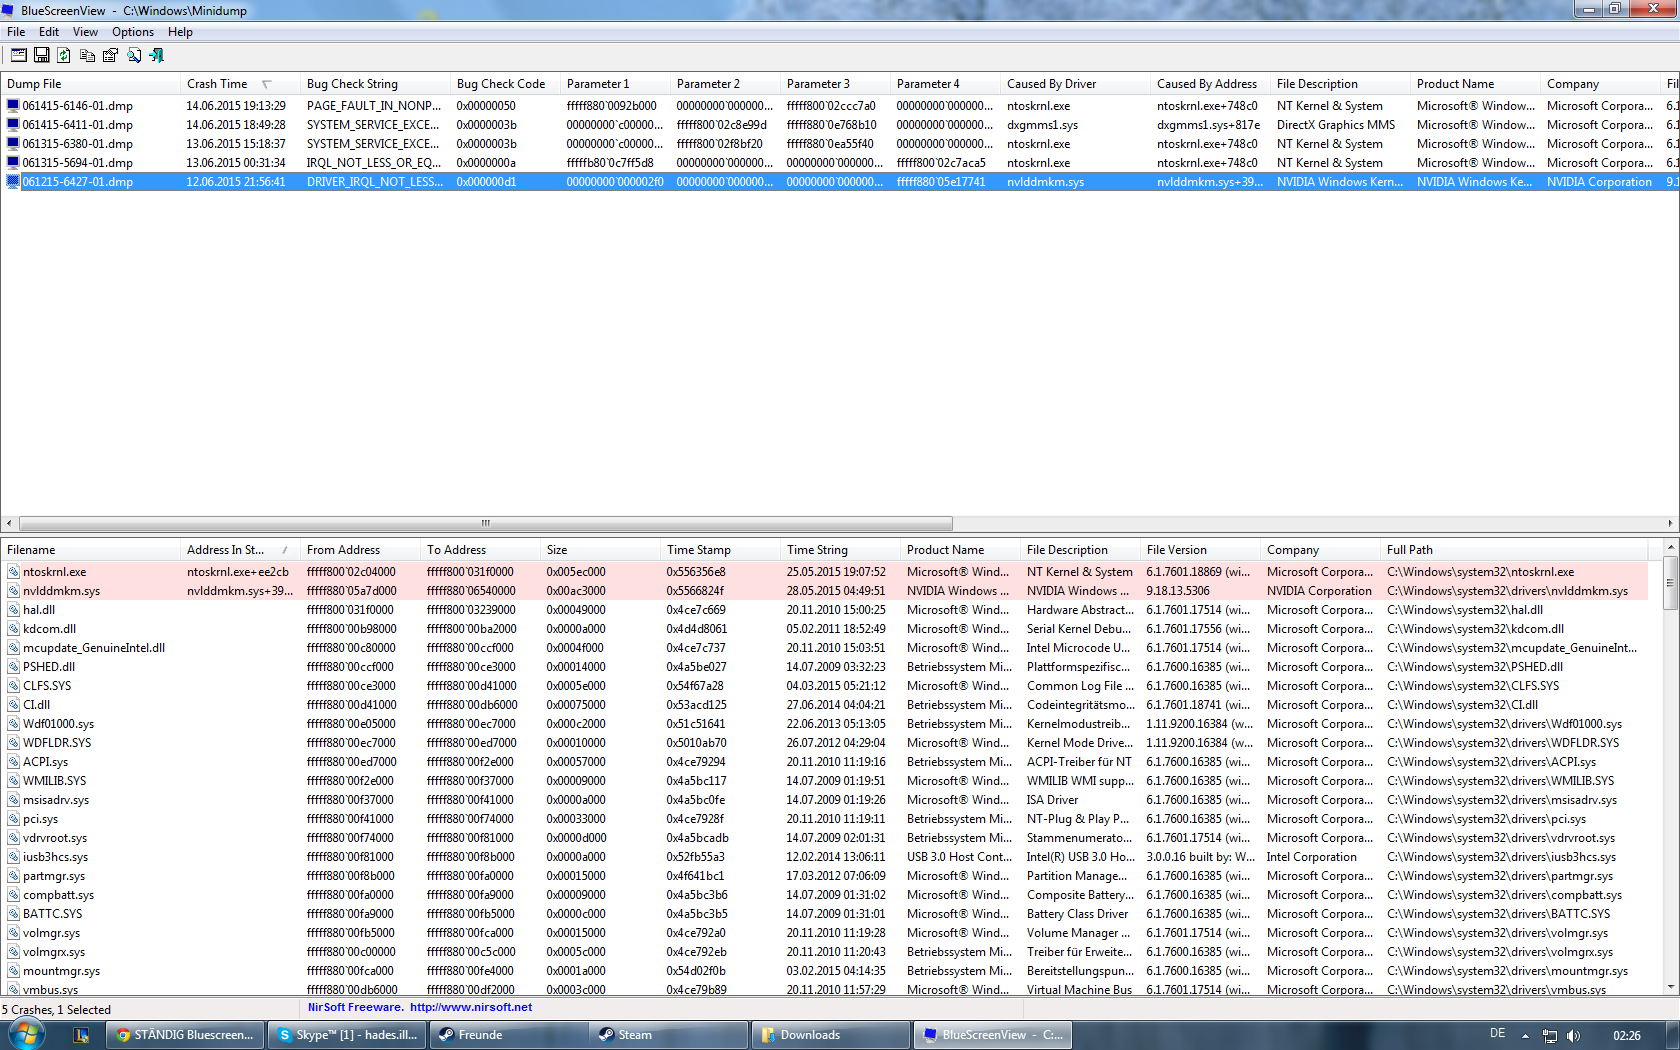Screen dimensions: 1680x1050
Task: Select ACPI.sys in driver list
Action: click(45, 762)
